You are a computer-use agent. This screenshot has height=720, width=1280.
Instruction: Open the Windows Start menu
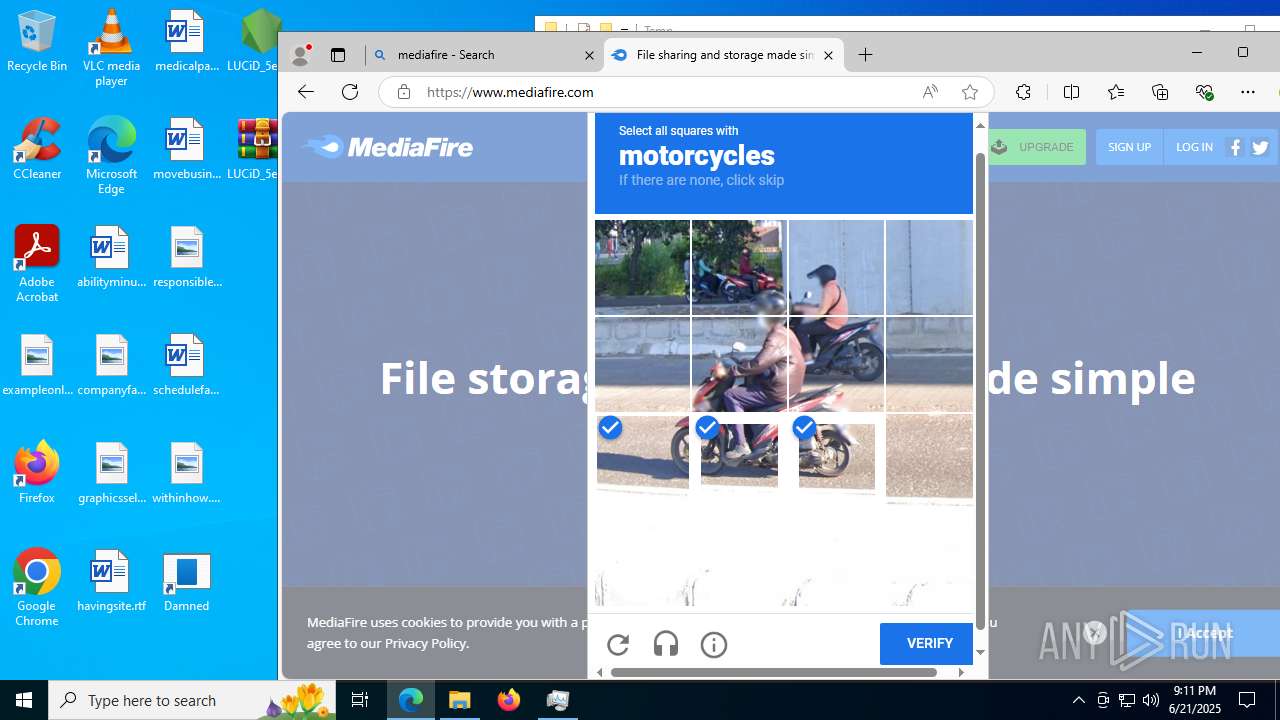tap(24, 700)
